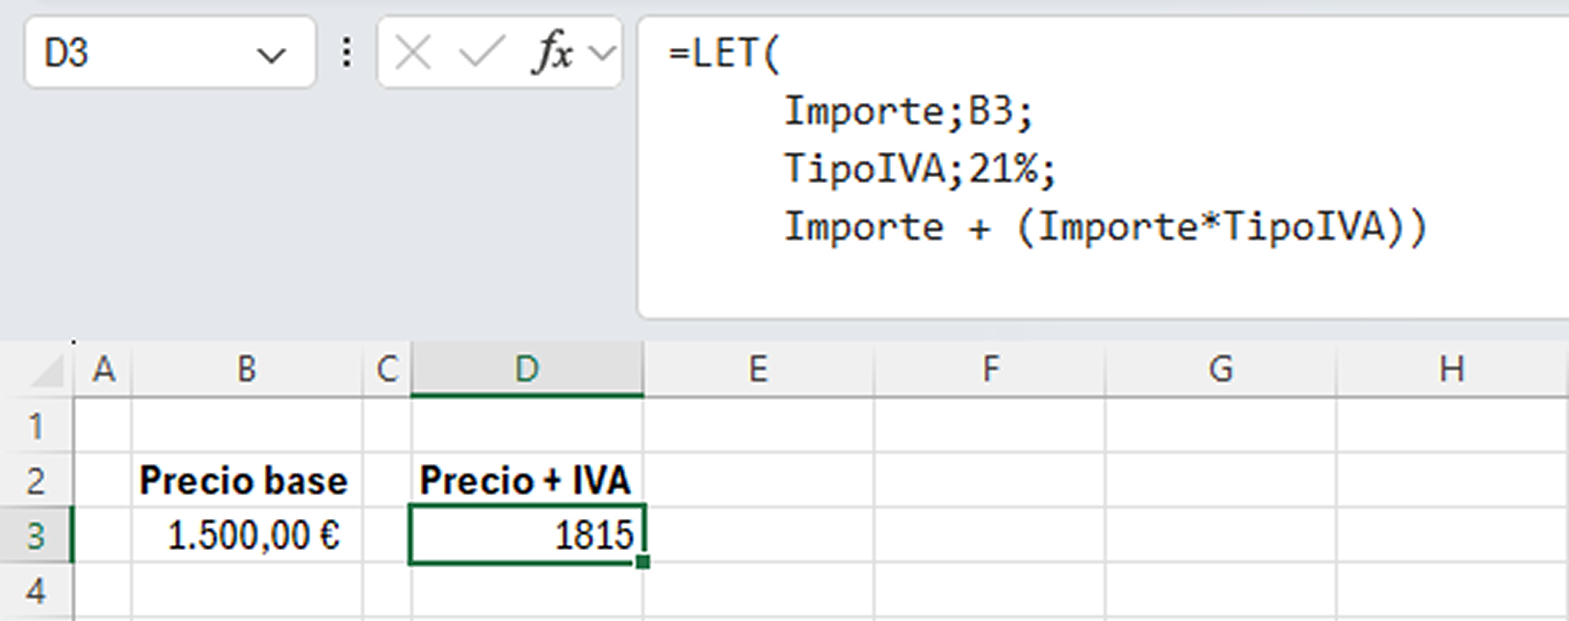
Task: Select column B header
Action: pyautogui.click(x=246, y=370)
